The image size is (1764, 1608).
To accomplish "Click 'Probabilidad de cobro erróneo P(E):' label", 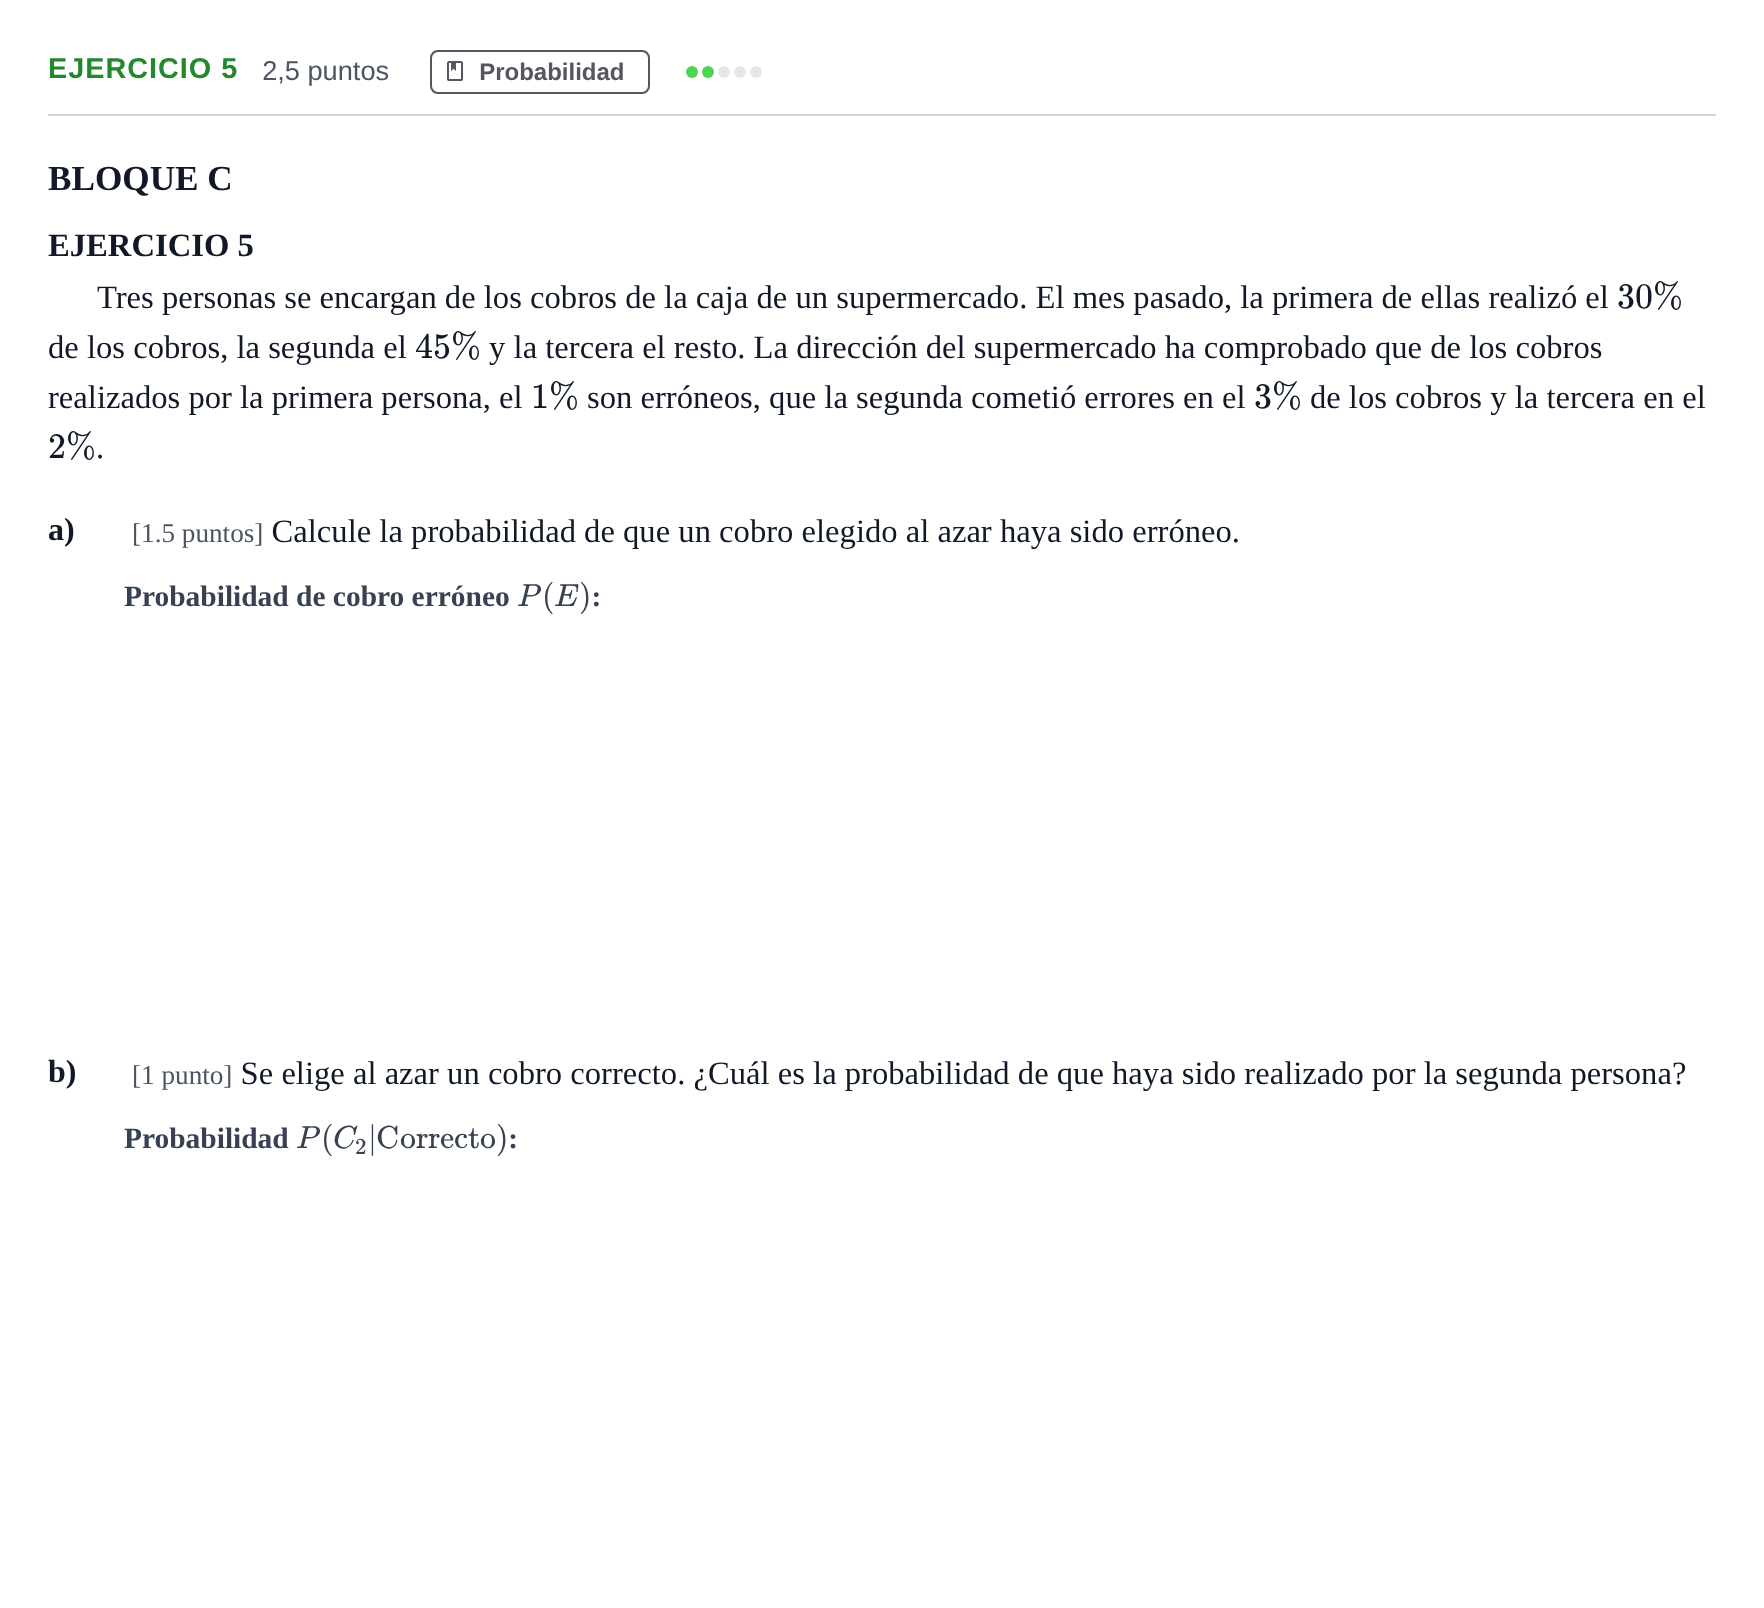I will pos(362,597).
